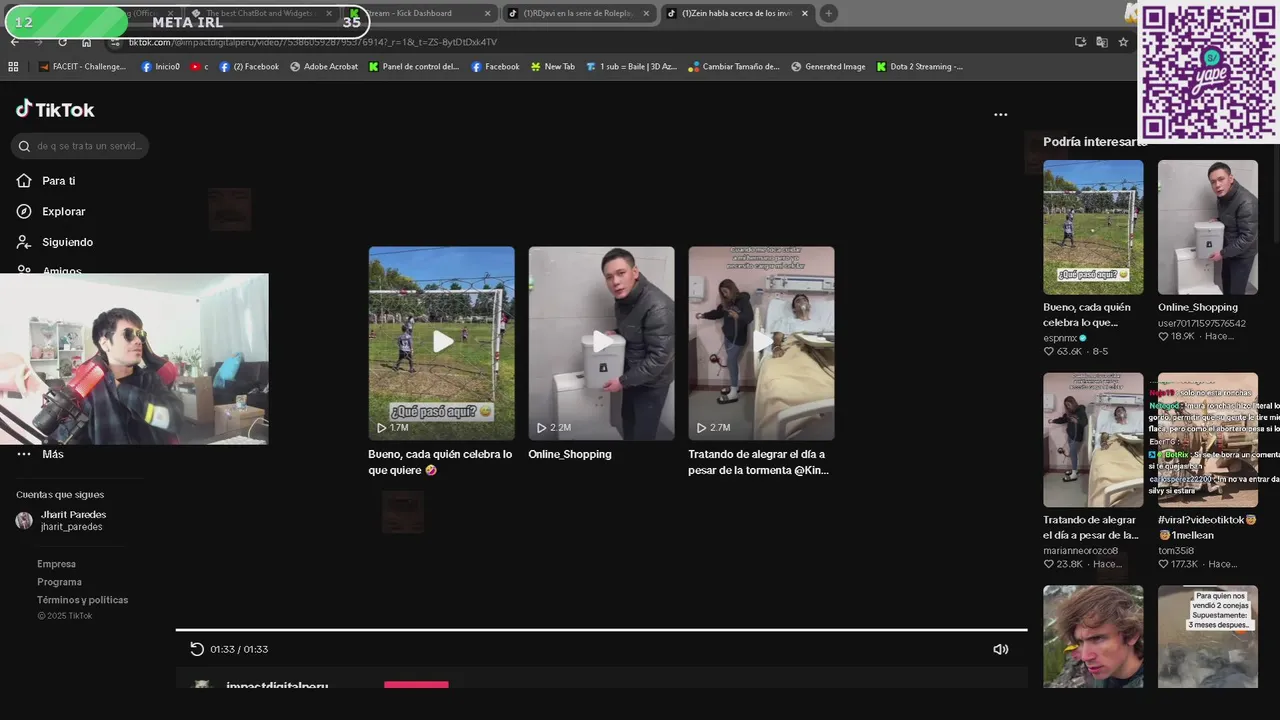Viewport: 1280px width, 720px height.
Task: Open Inicio0 bookmark
Action: pyautogui.click(x=160, y=67)
